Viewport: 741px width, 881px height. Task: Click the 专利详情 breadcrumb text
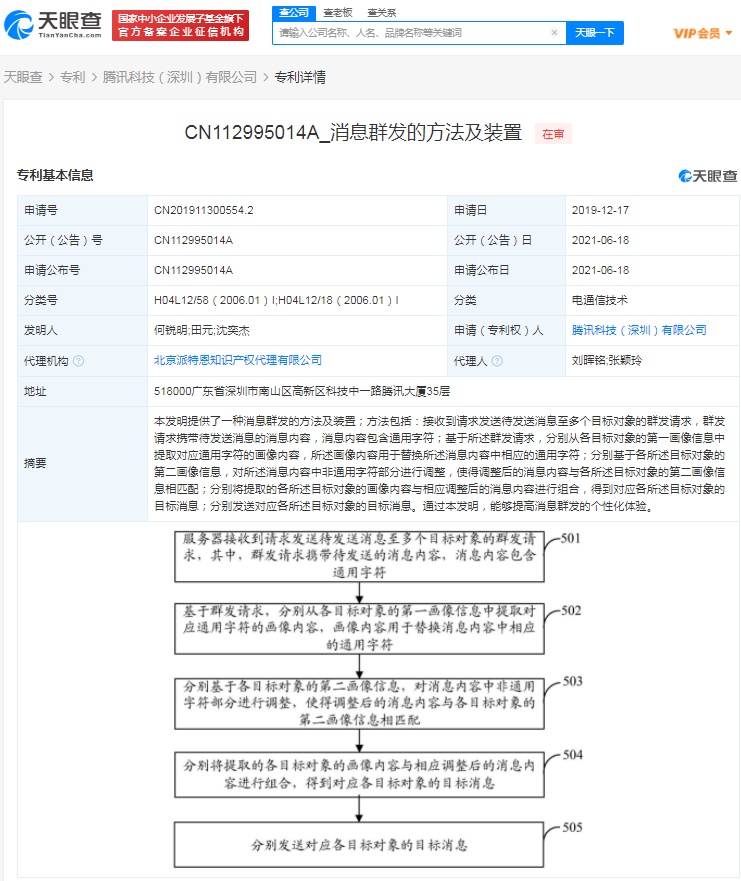click(x=300, y=77)
